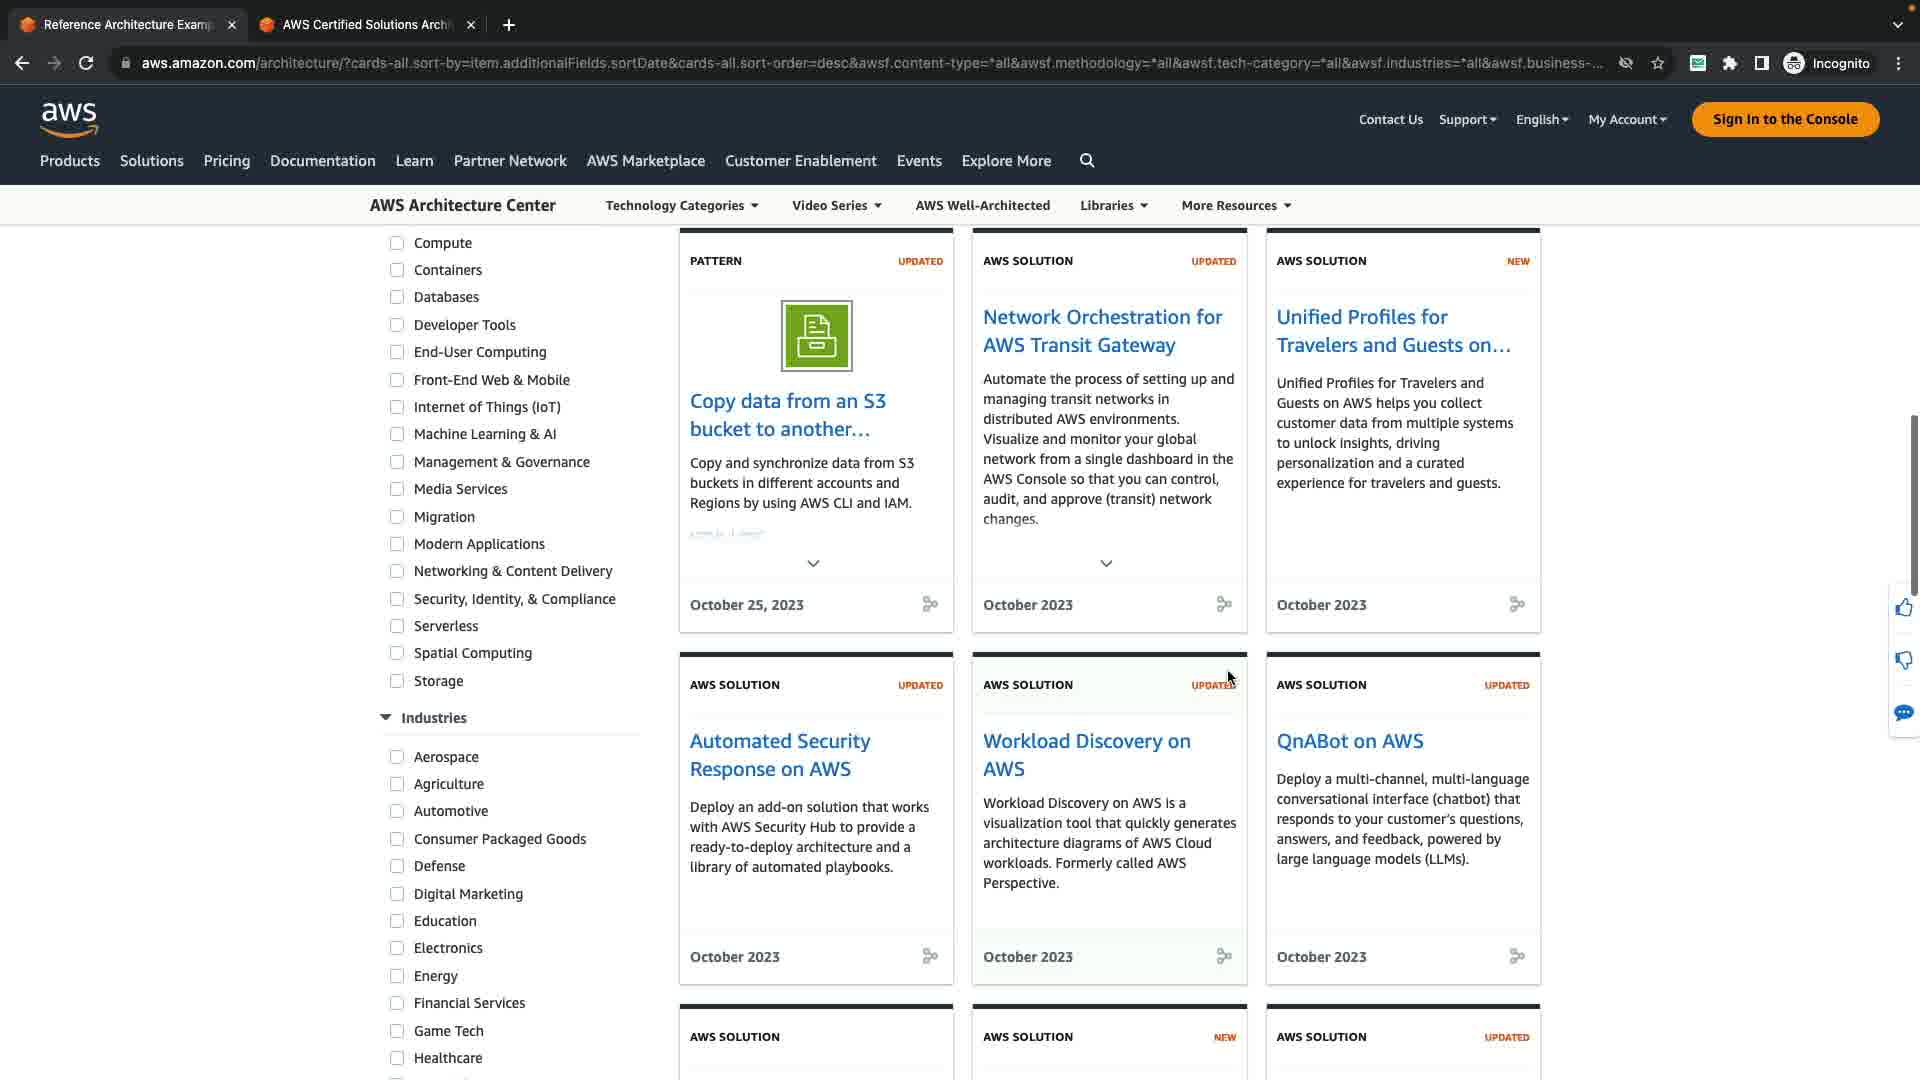This screenshot has height=1080, width=1920.
Task: Expand the Network Orchestration card chevron
Action: 1106,564
